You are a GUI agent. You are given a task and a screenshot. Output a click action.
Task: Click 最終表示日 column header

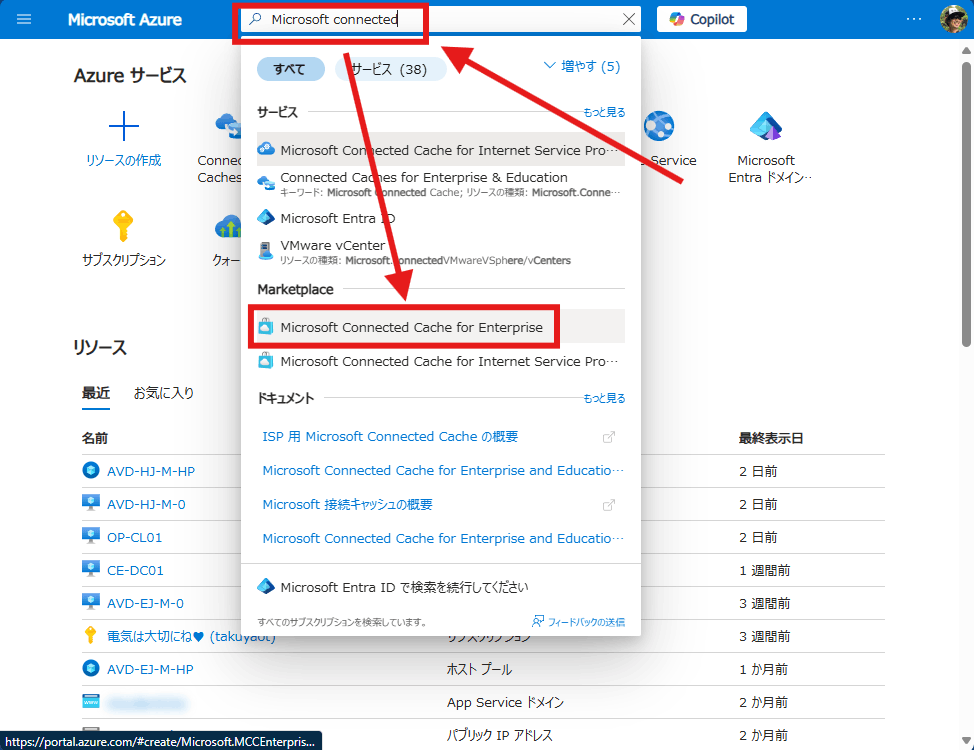pyautogui.click(x=771, y=438)
